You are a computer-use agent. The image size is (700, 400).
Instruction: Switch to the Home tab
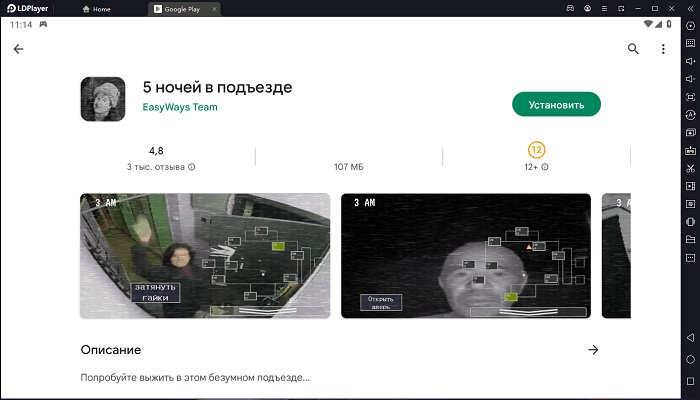pyautogui.click(x=96, y=9)
